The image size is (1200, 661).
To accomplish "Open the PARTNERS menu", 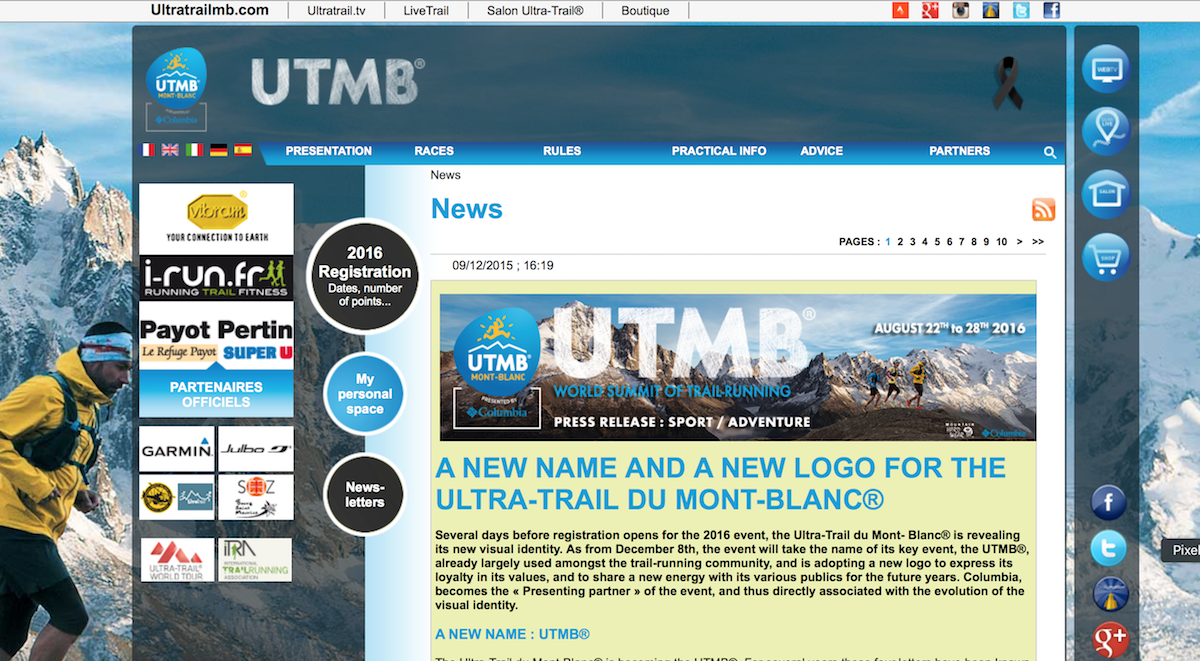I will point(959,151).
